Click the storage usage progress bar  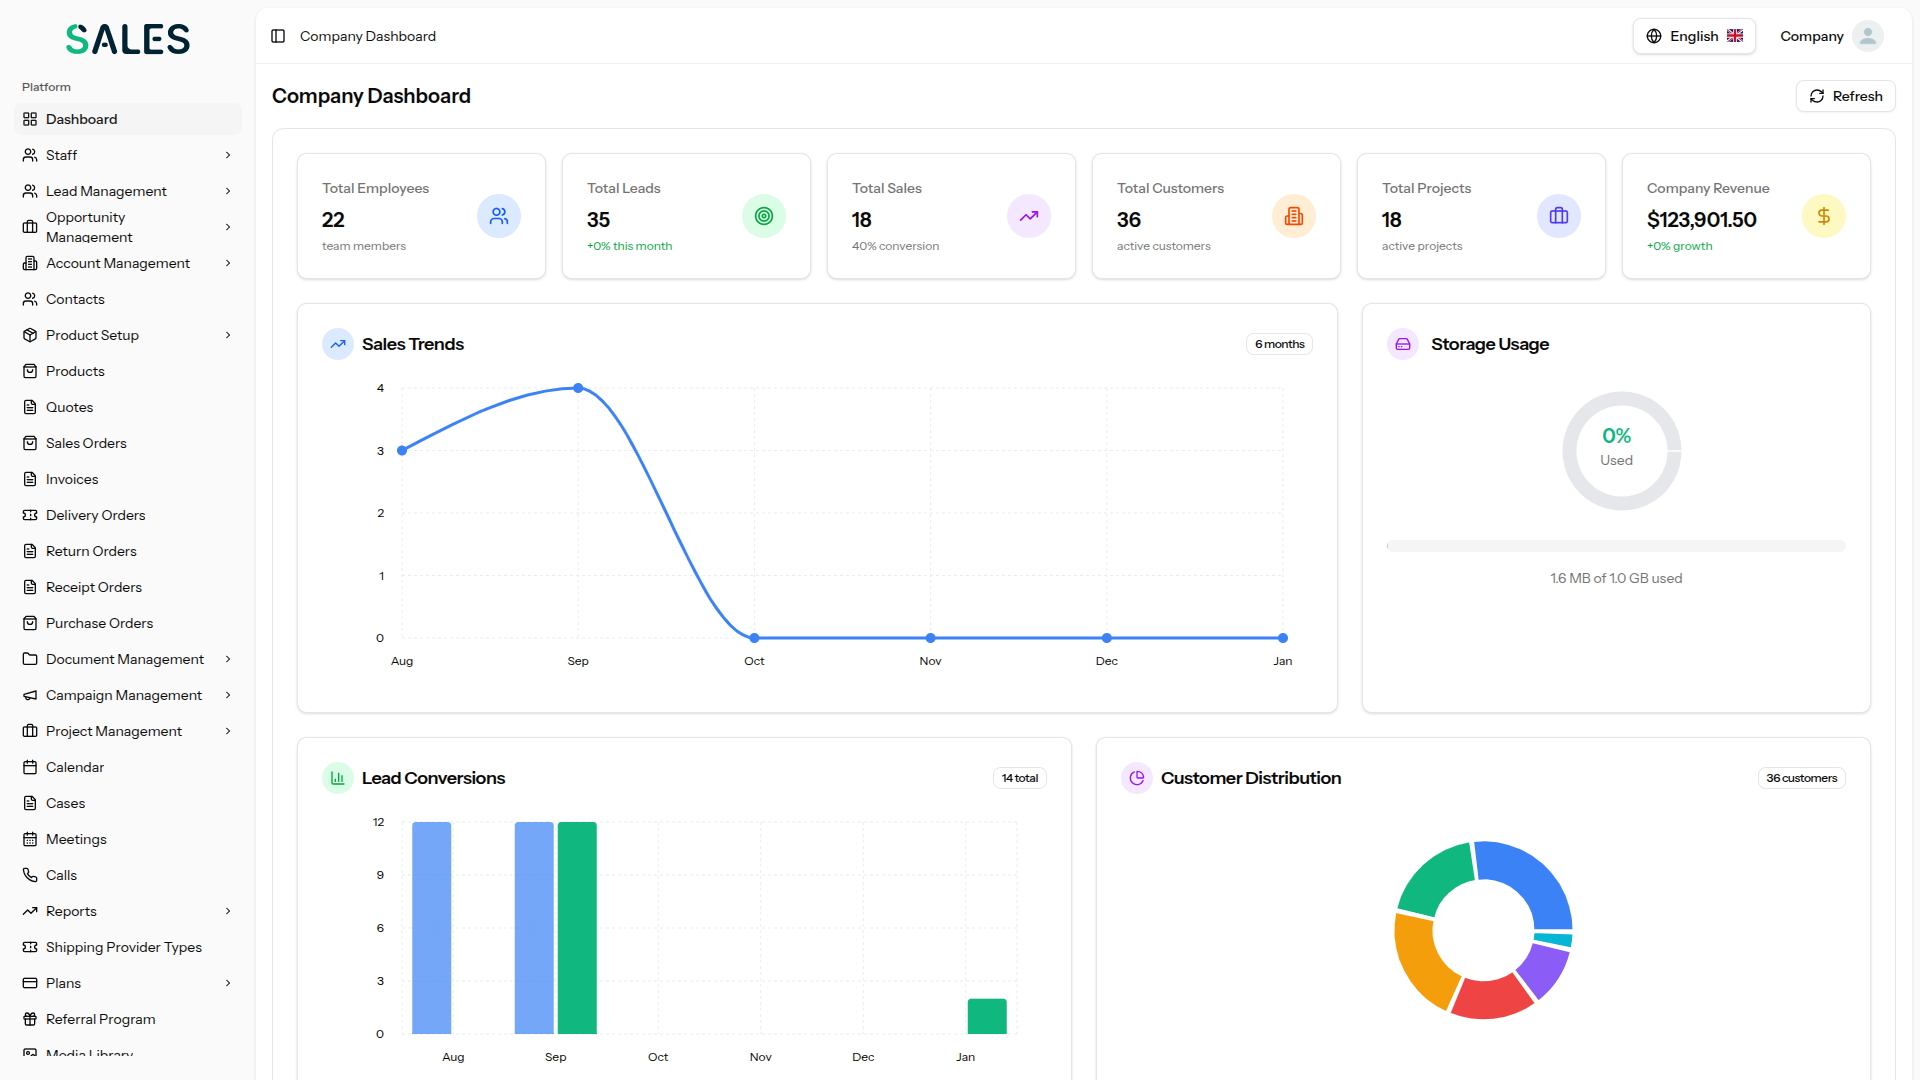(1615, 546)
